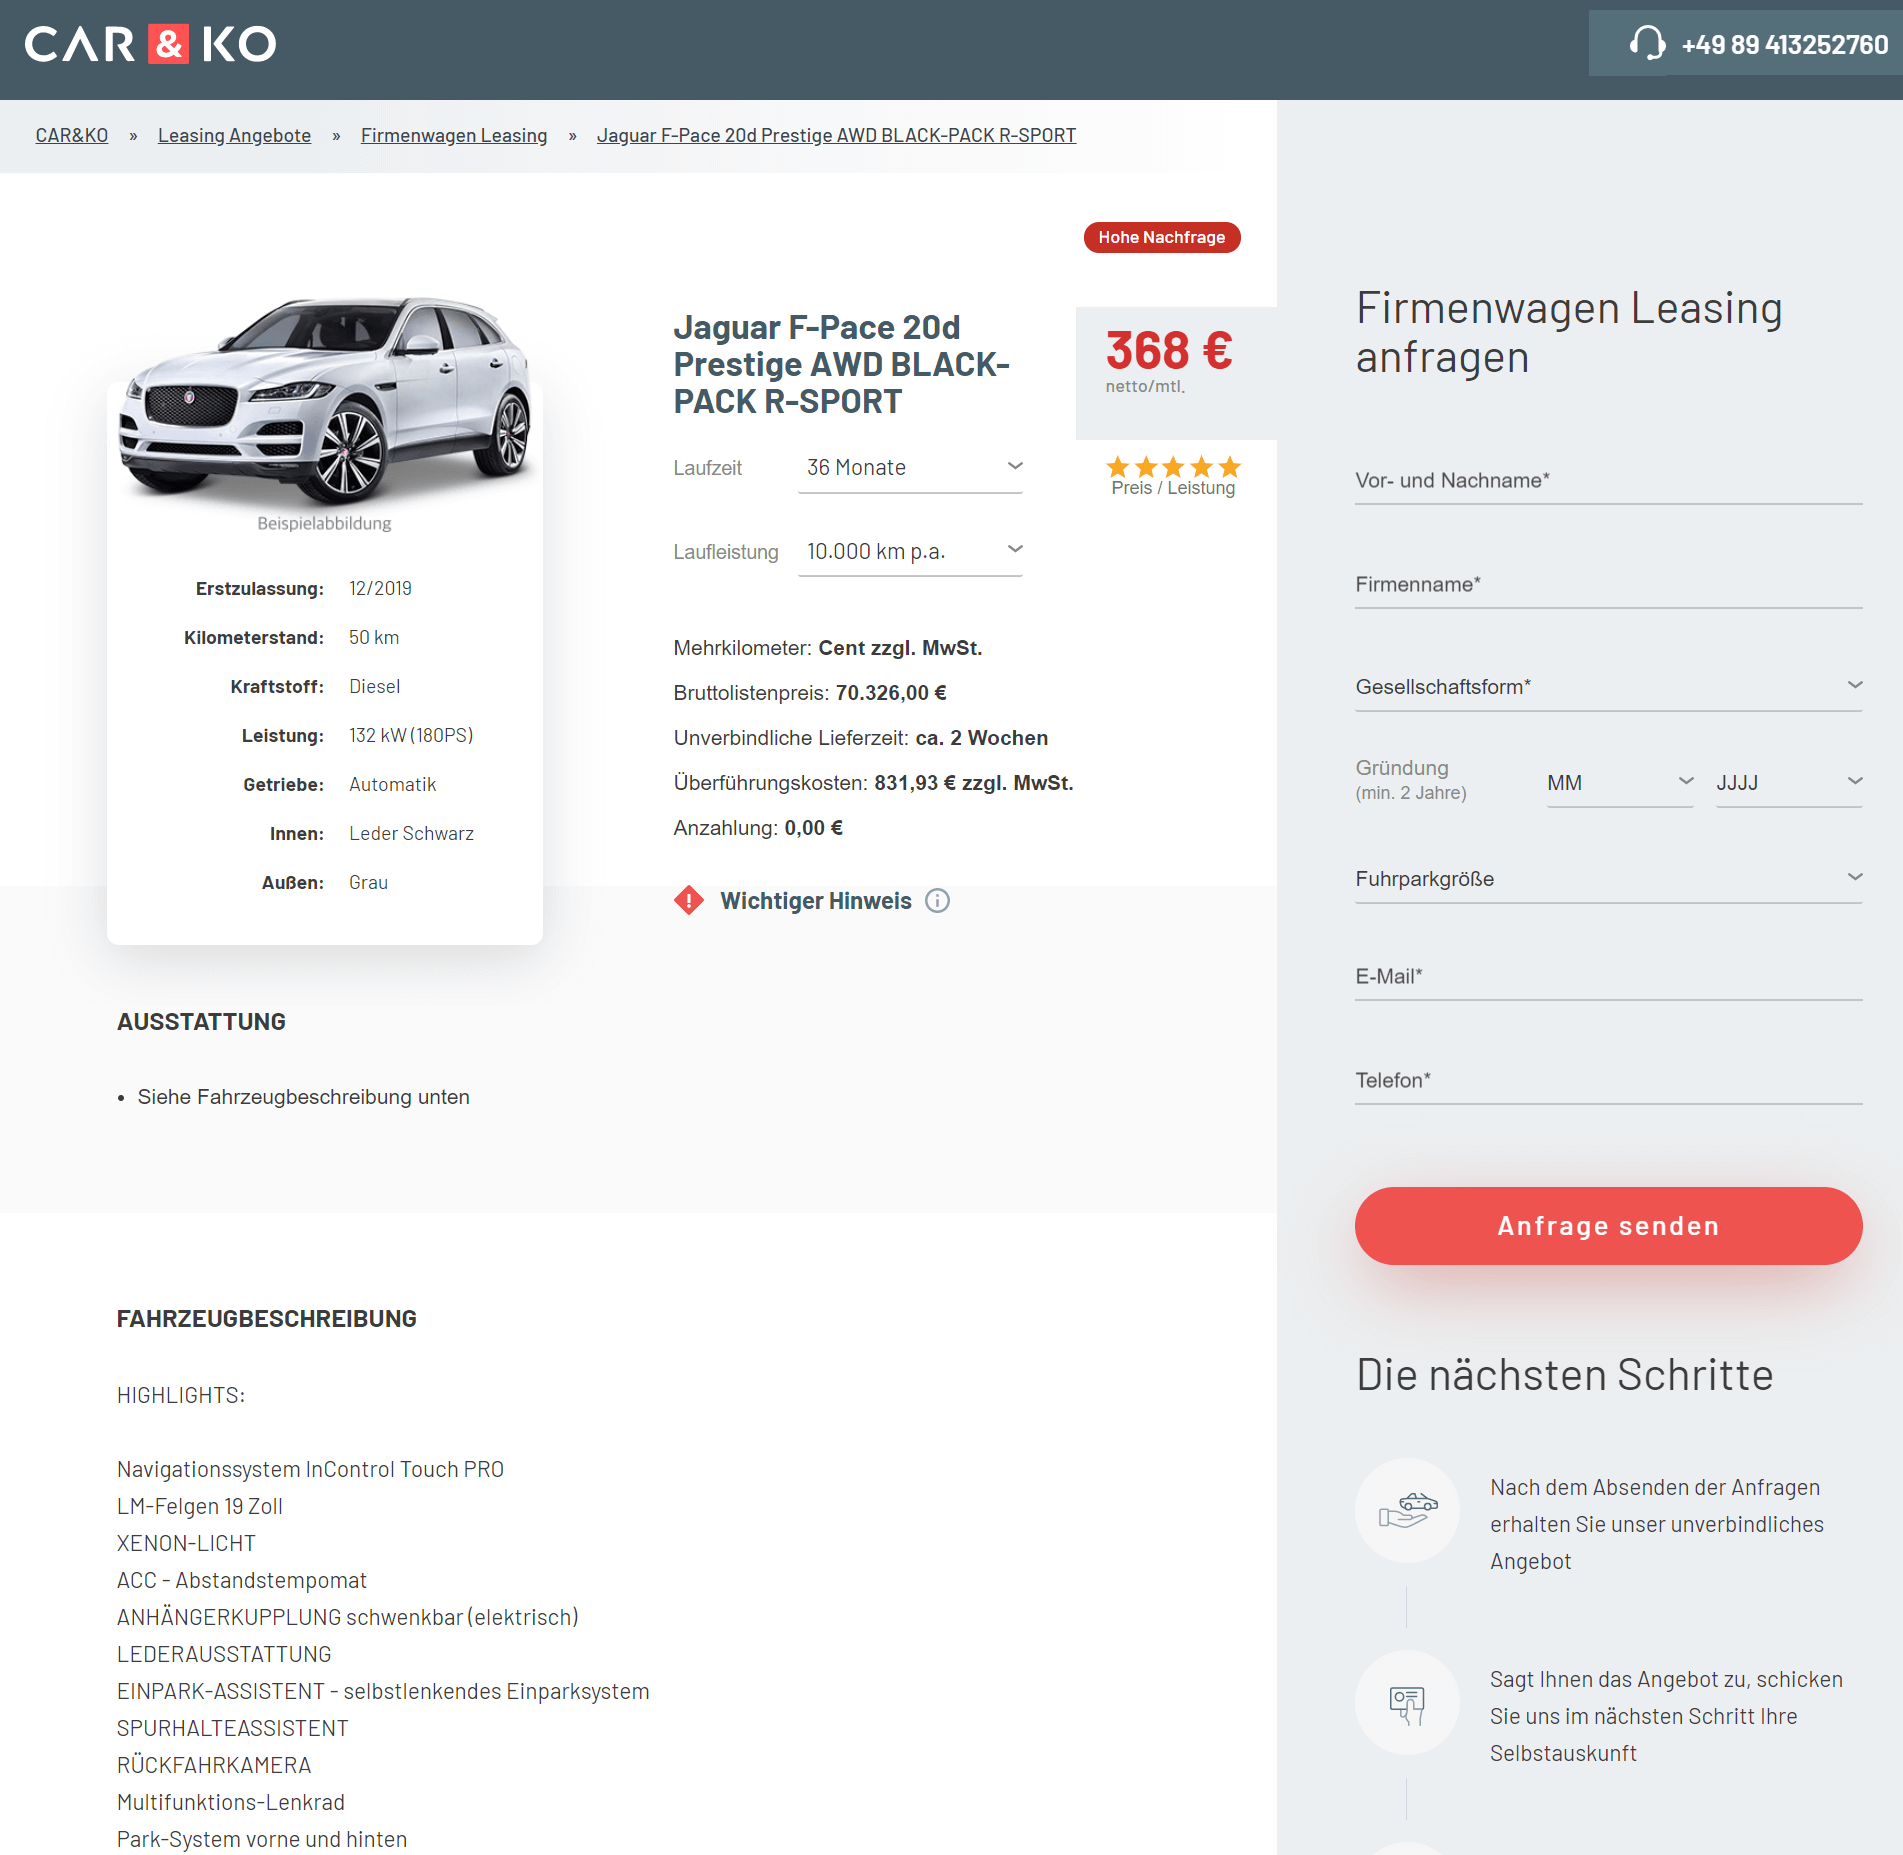
Task: Click the Wichtiger Hinweis text
Action: click(x=816, y=901)
